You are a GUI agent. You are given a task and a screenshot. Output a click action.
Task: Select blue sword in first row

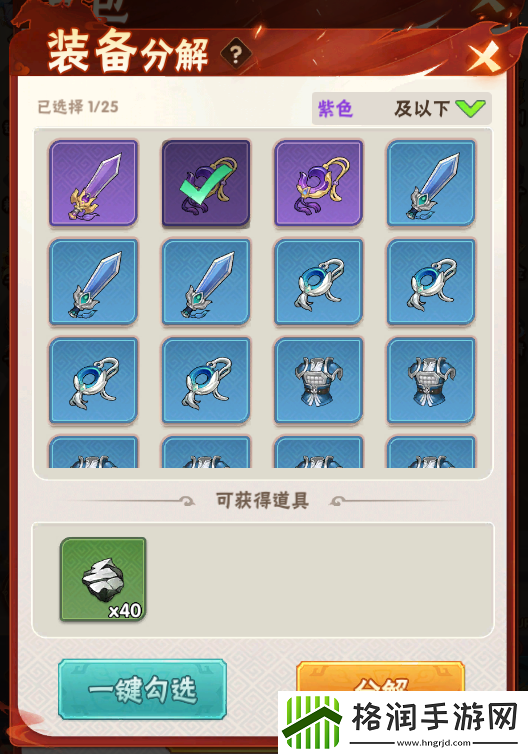[431, 183]
